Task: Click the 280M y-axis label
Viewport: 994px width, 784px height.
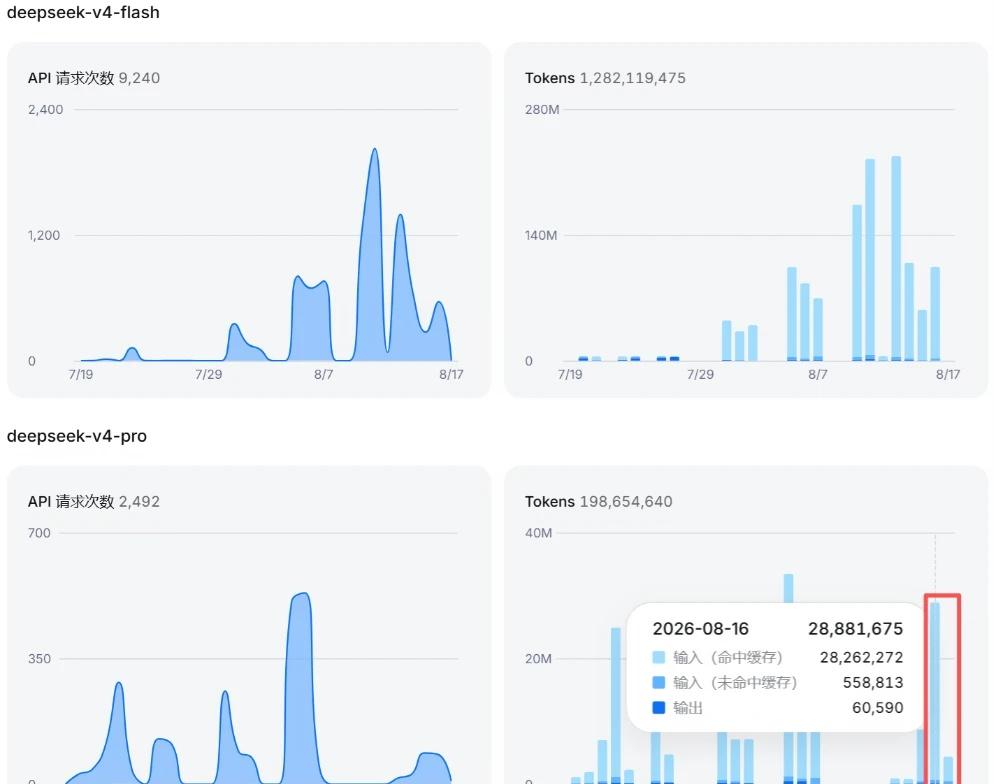Action: point(542,110)
